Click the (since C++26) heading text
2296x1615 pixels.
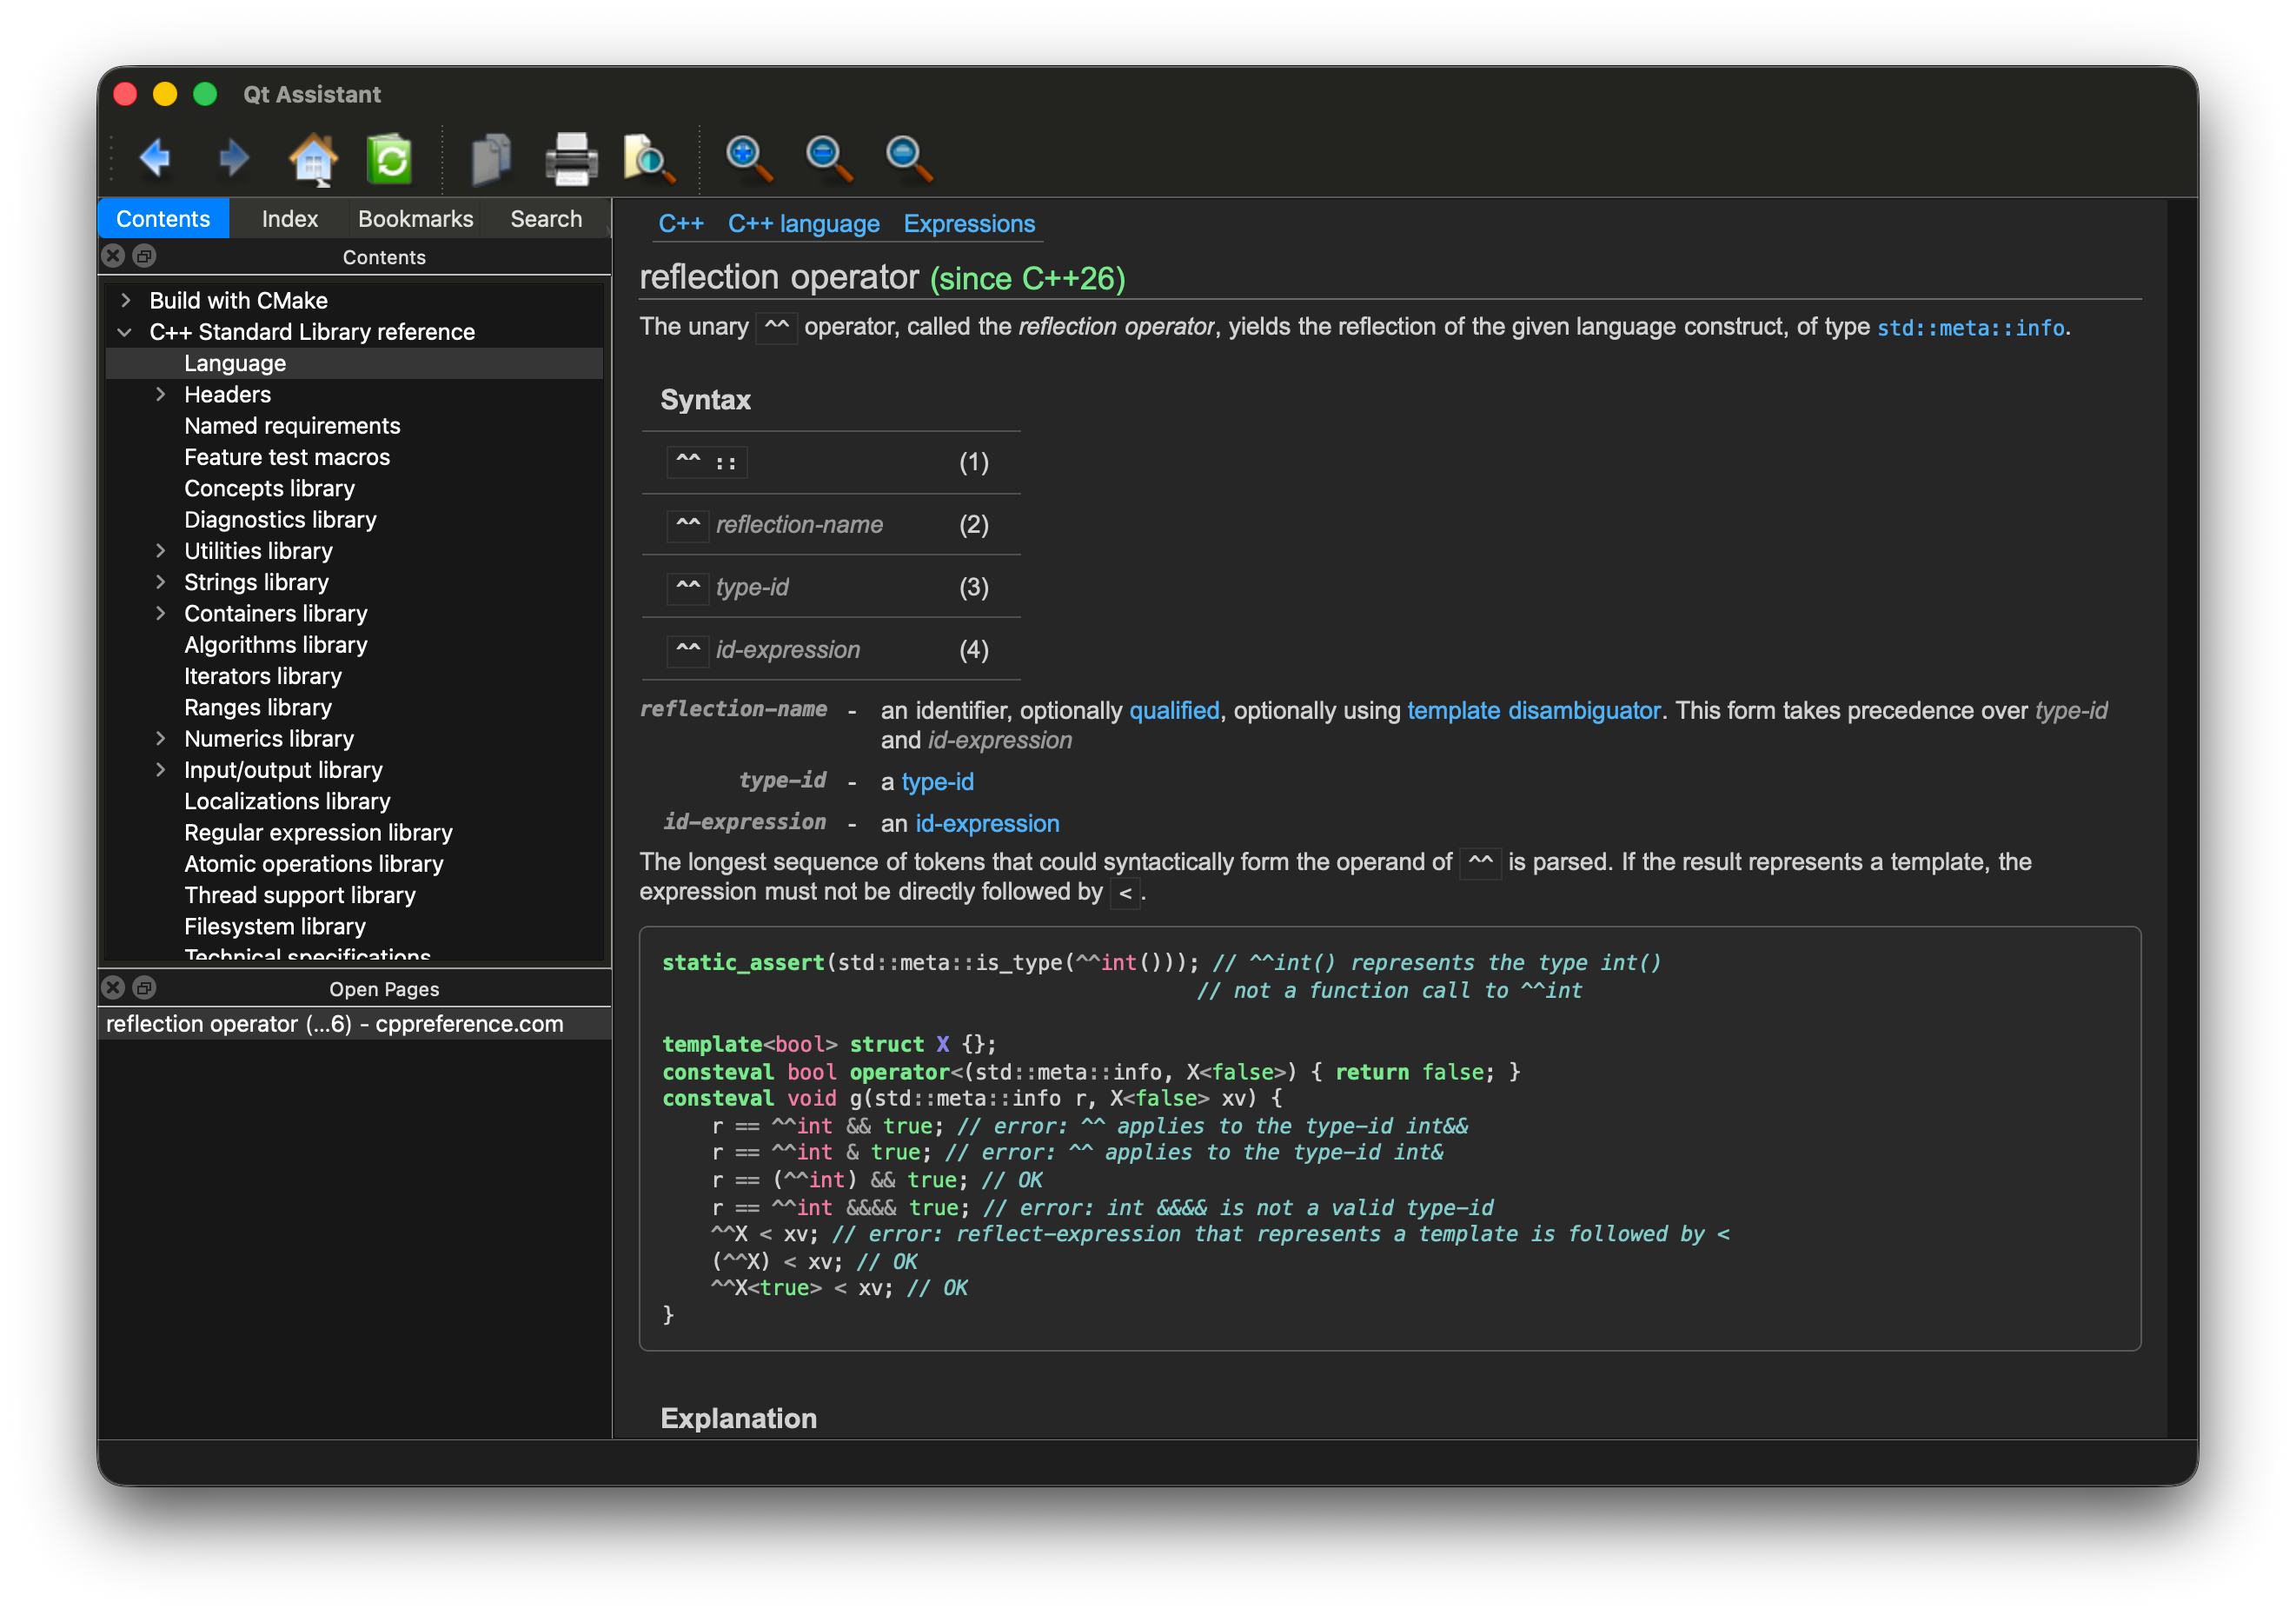tap(1027, 278)
